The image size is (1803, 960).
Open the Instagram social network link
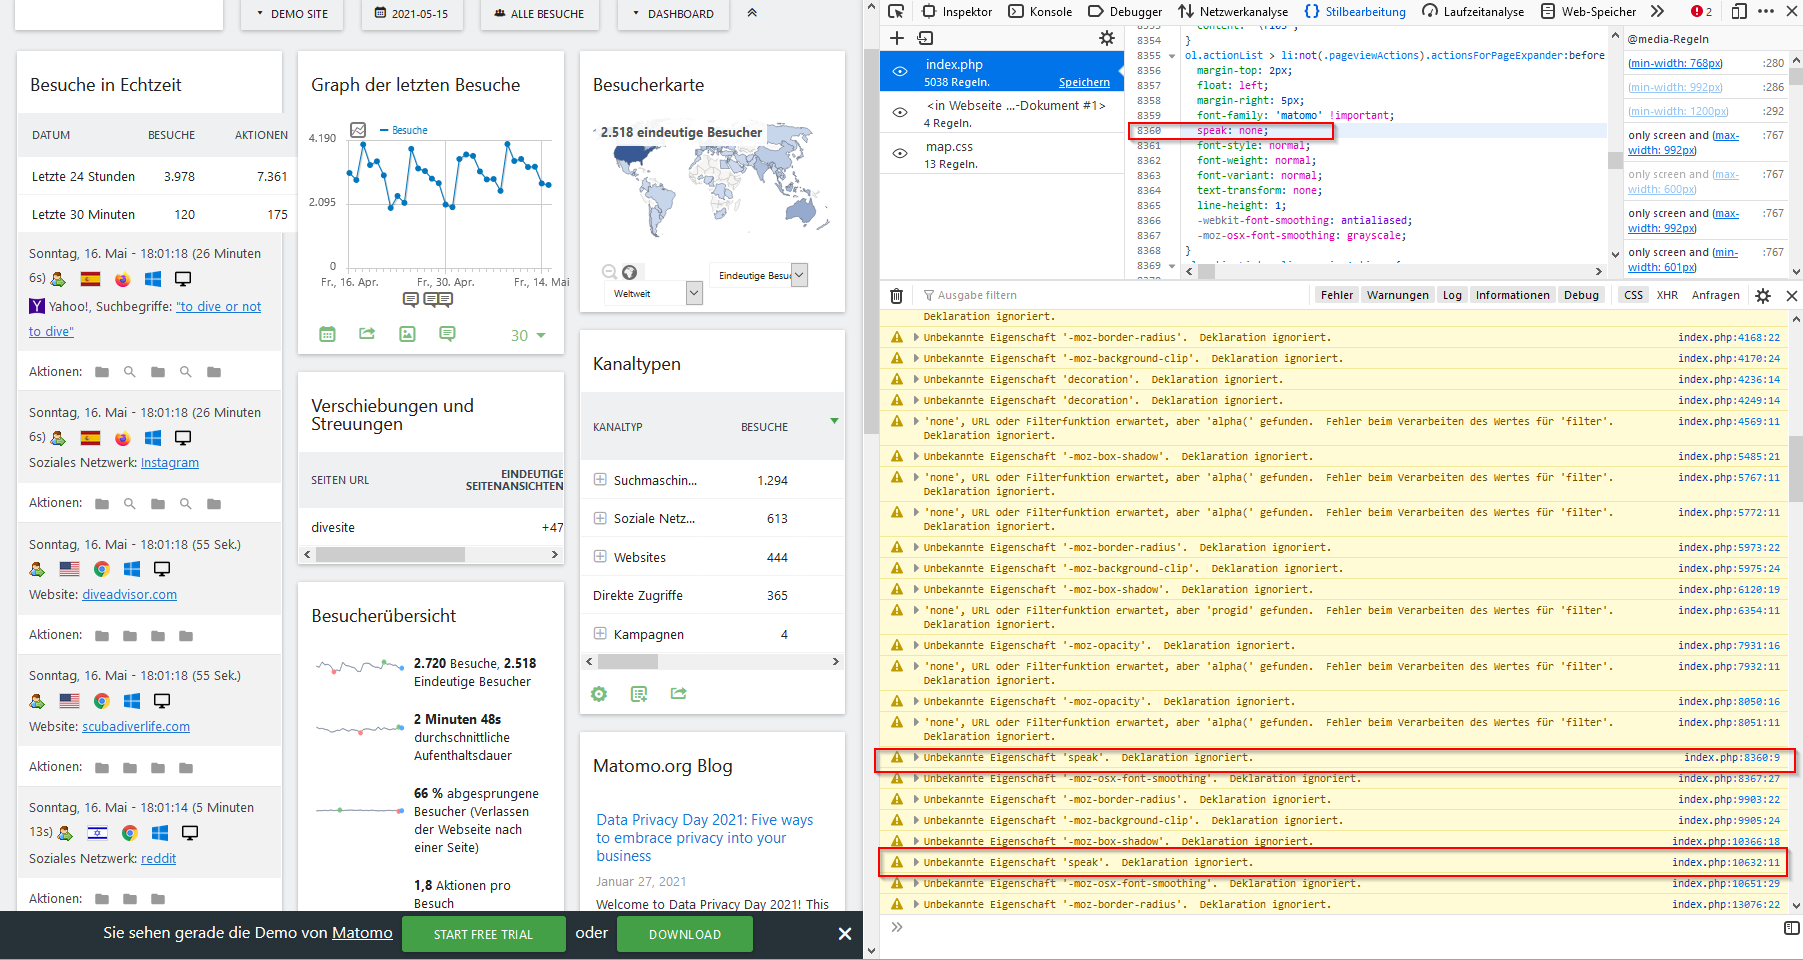coord(169,462)
